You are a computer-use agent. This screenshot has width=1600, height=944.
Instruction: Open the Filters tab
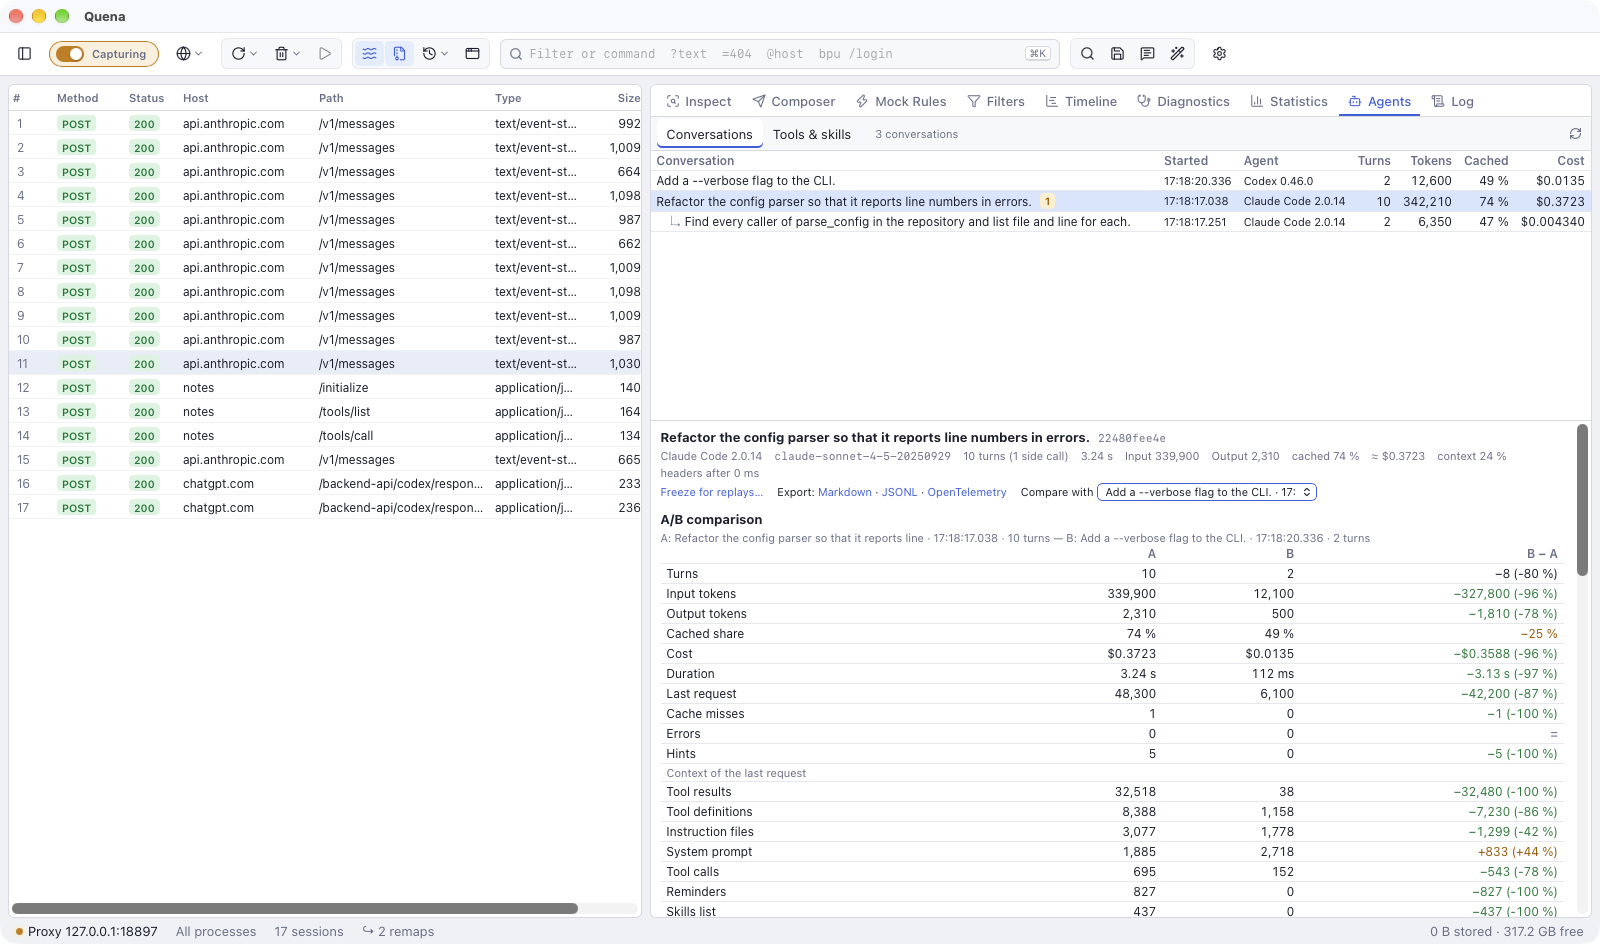click(996, 102)
